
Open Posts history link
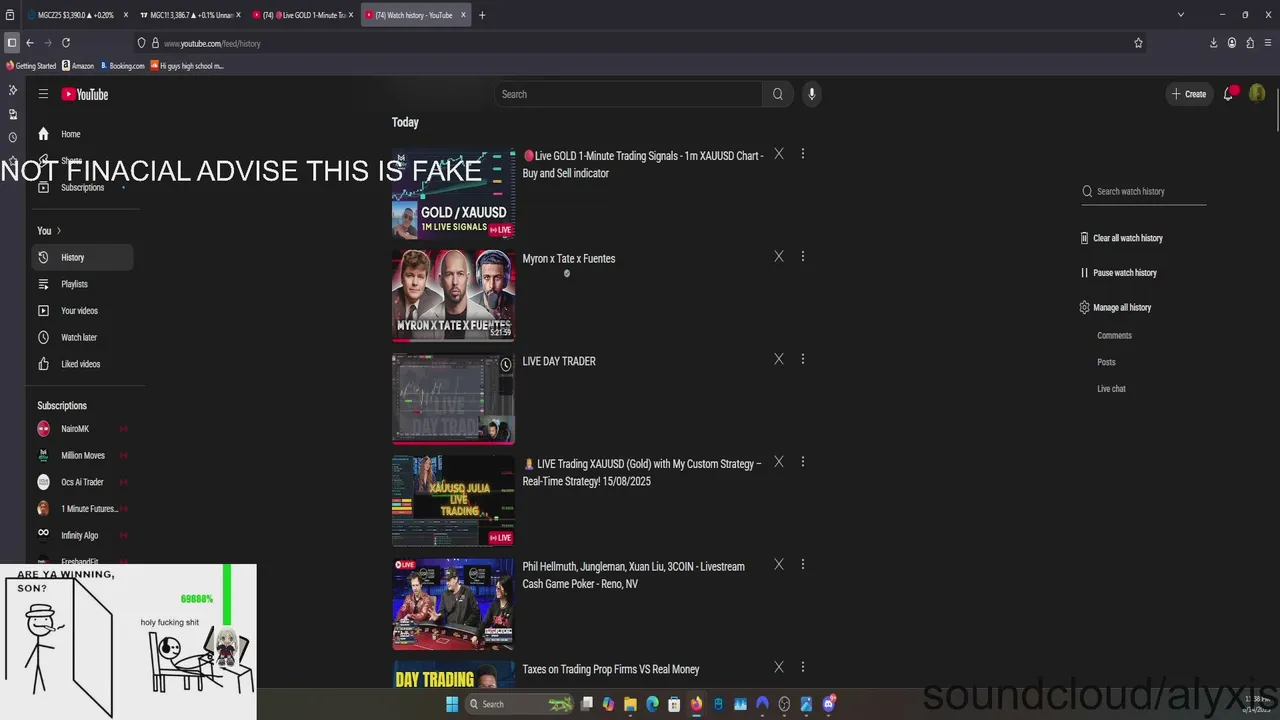1106,362
